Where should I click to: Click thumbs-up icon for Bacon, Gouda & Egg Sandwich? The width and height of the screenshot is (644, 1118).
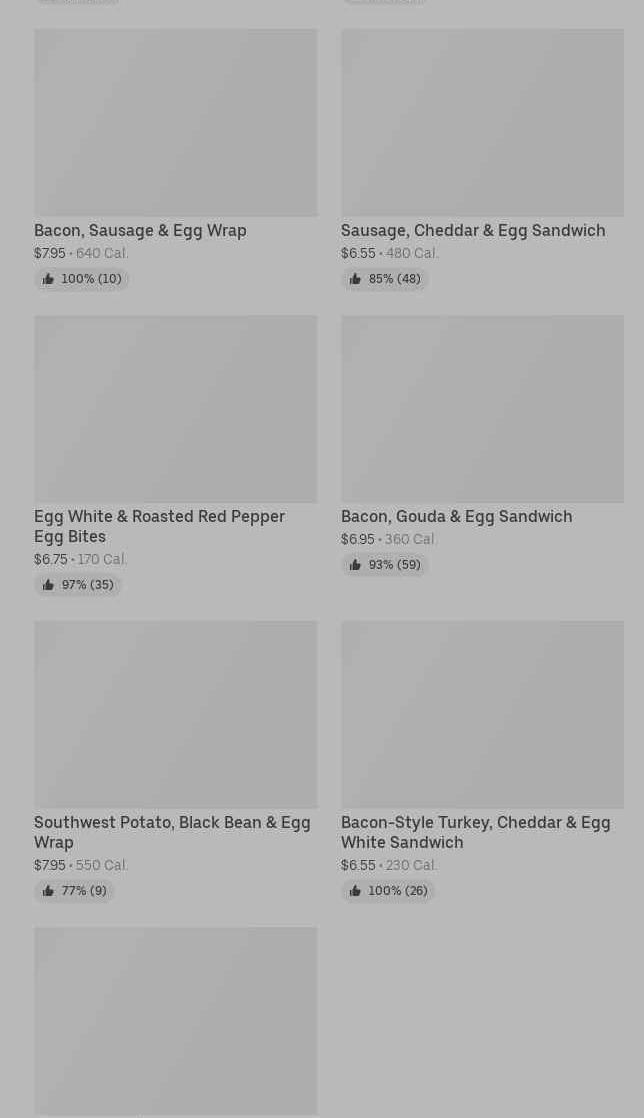pos(355,566)
